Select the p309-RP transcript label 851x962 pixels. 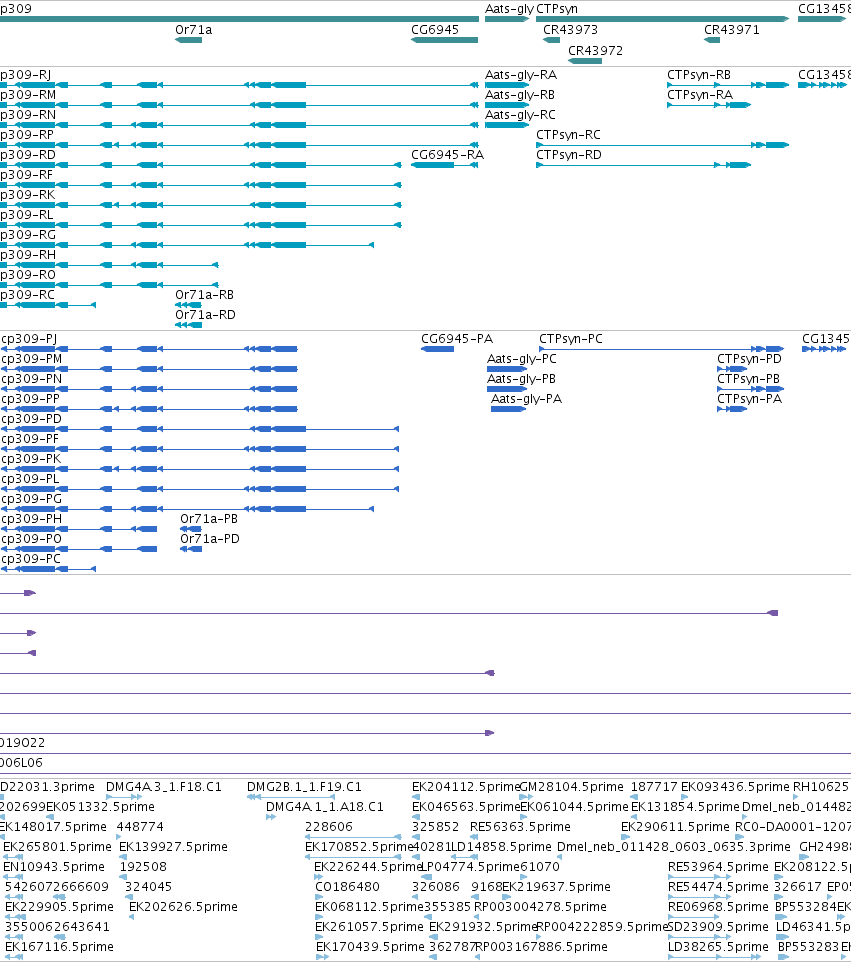coord(27,134)
